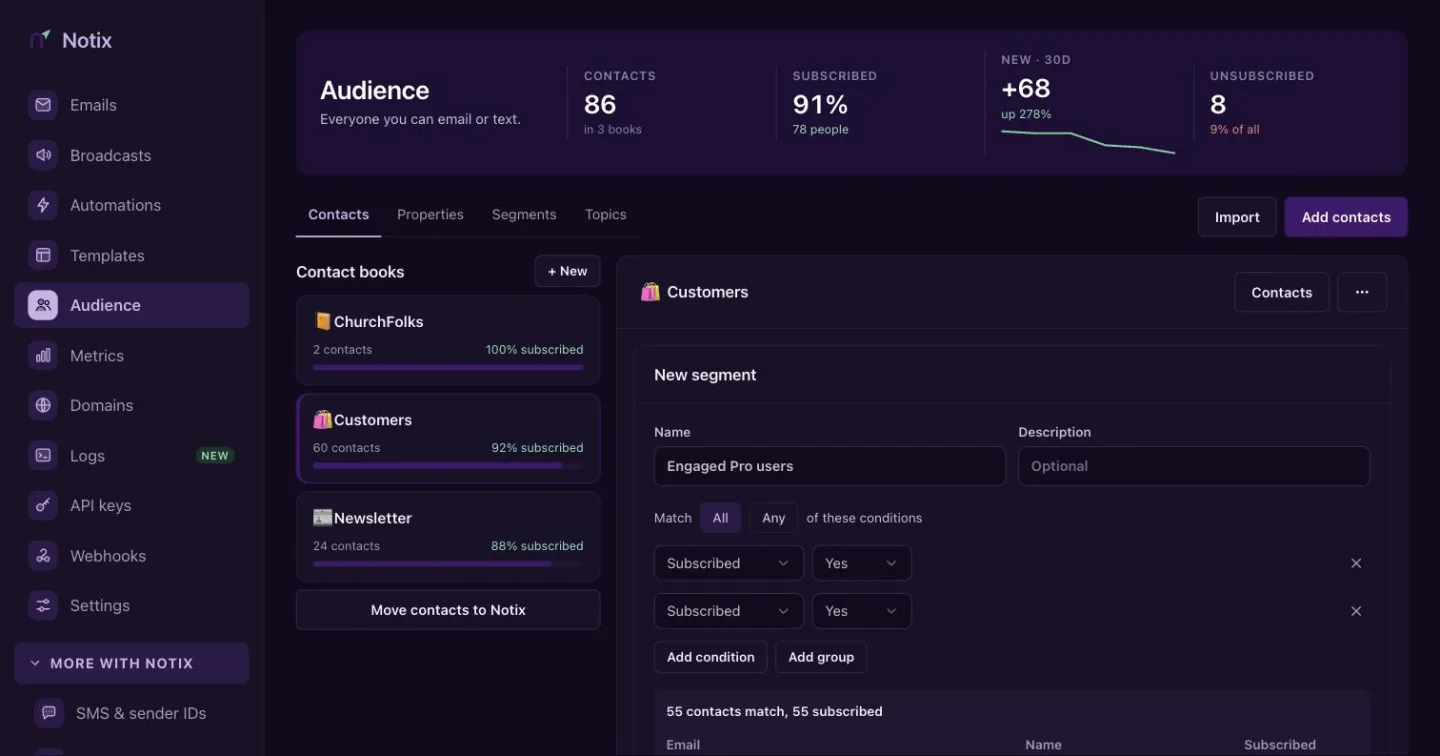Viewport: 1440px width, 756px height.
Task: Open the first condition's Subscribed field dropdown
Action: [729, 563]
